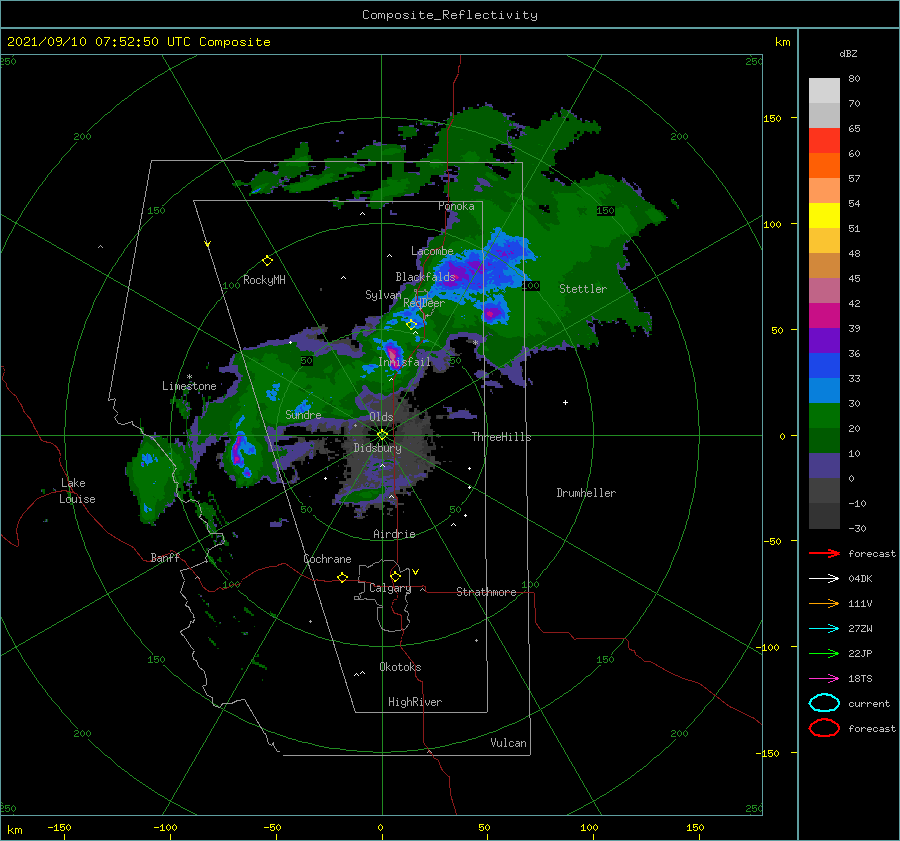Image resolution: width=900 pixels, height=841 pixels.
Task: Click the Lake Louise label on map
Action: point(77,491)
